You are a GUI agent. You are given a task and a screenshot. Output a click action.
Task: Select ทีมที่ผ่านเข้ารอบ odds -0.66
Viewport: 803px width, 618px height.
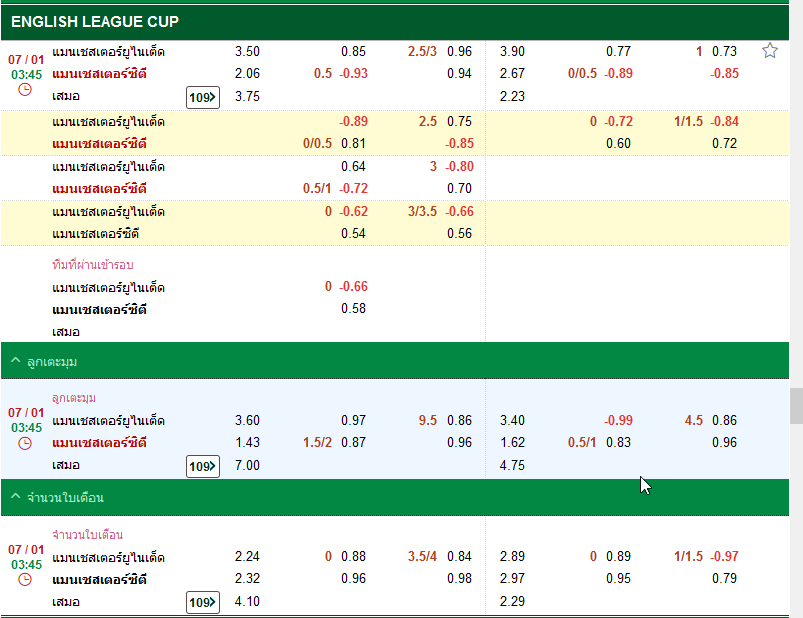[x=353, y=287]
